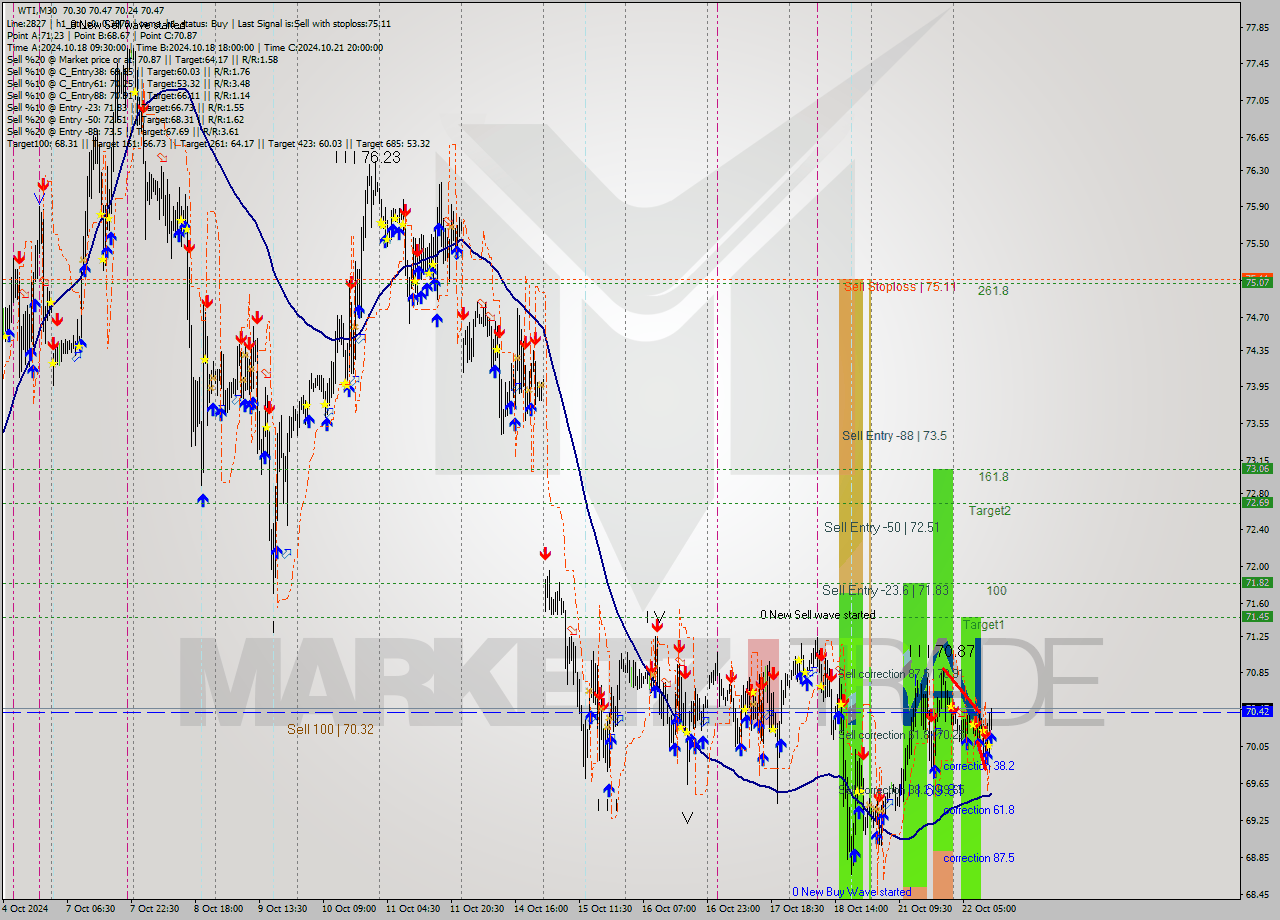This screenshot has width=1280, height=920.
Task: Click the 'Sell 100 | 70.32' label
Action: pos(330,729)
